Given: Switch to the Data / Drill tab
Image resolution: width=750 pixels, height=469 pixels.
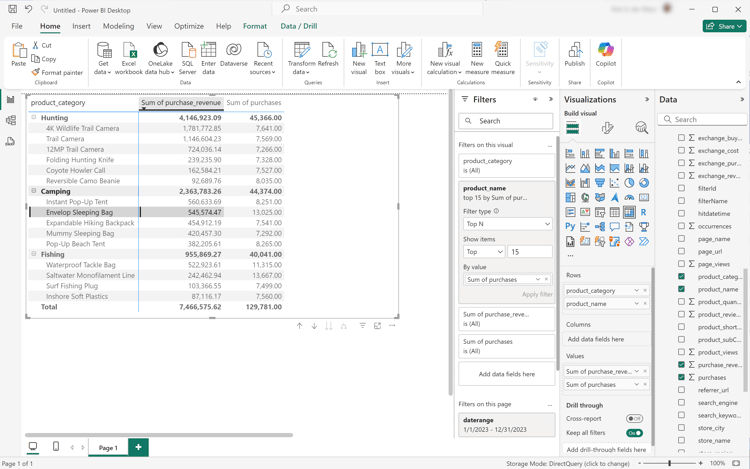Looking at the screenshot, I should (298, 27).
